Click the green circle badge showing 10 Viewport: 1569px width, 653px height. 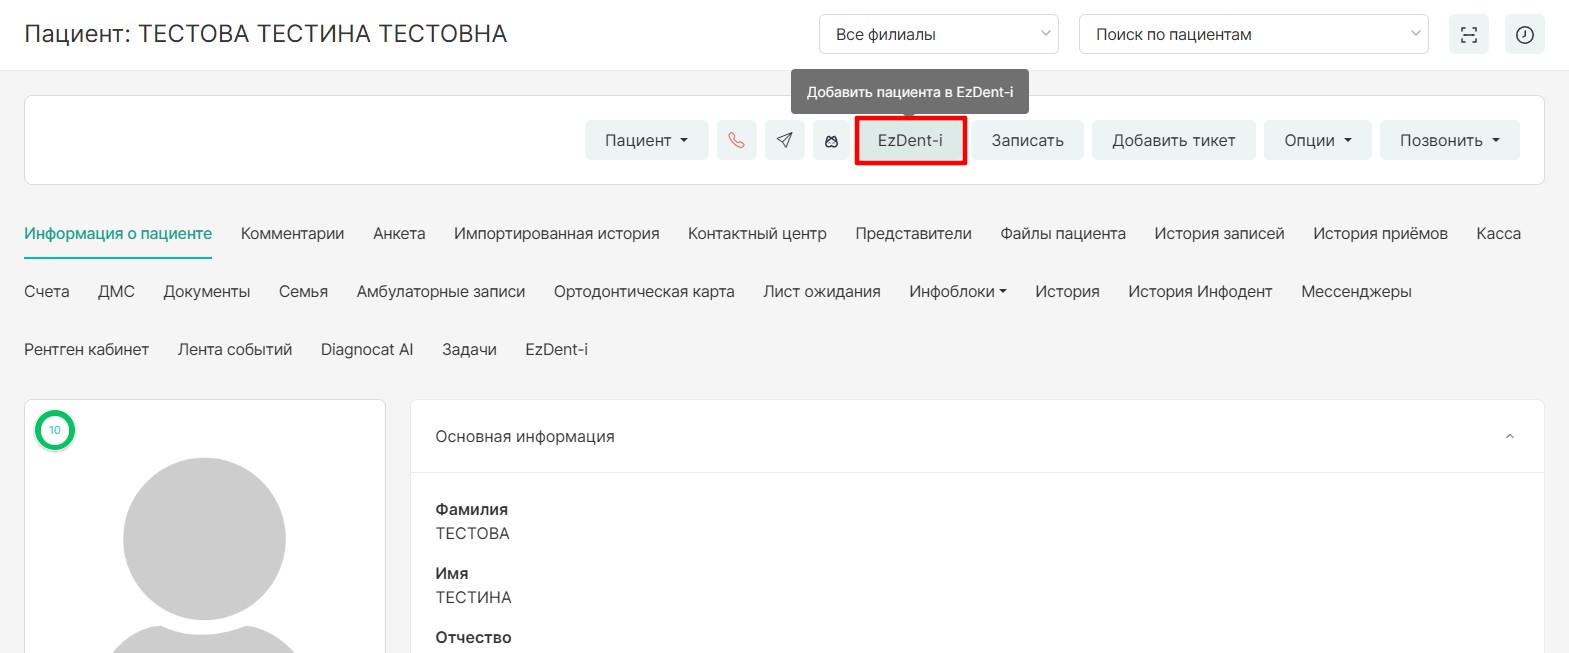tap(55, 430)
